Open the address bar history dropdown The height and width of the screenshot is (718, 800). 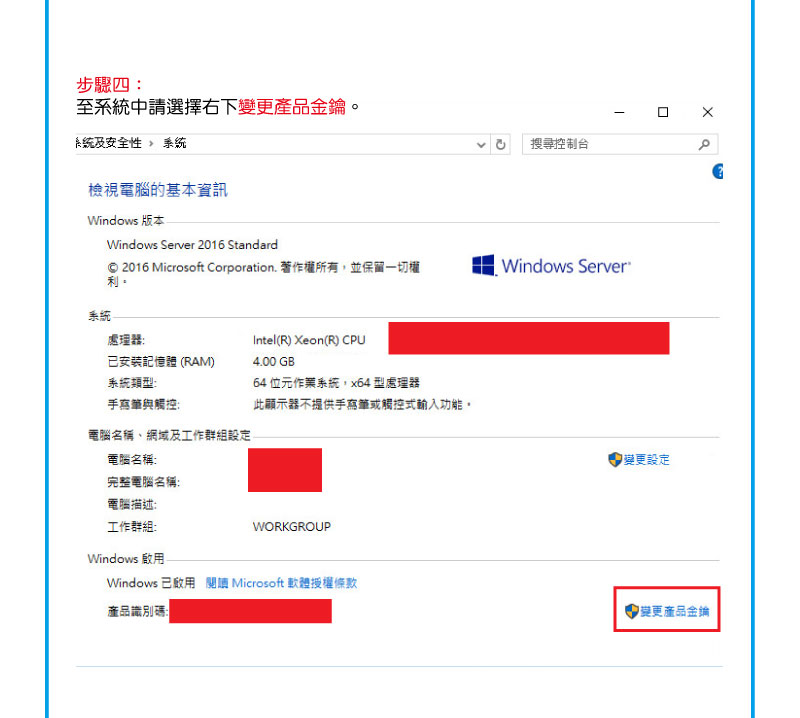click(481, 145)
